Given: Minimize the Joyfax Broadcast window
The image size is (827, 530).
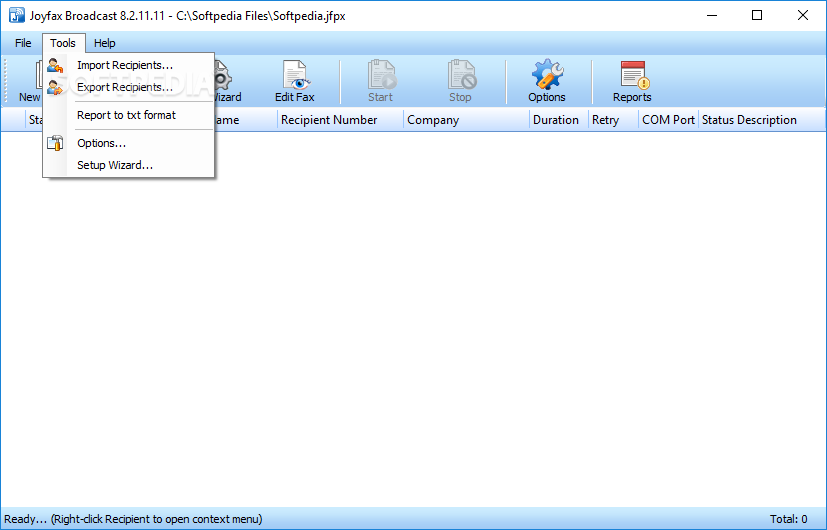Looking at the screenshot, I should point(712,15).
